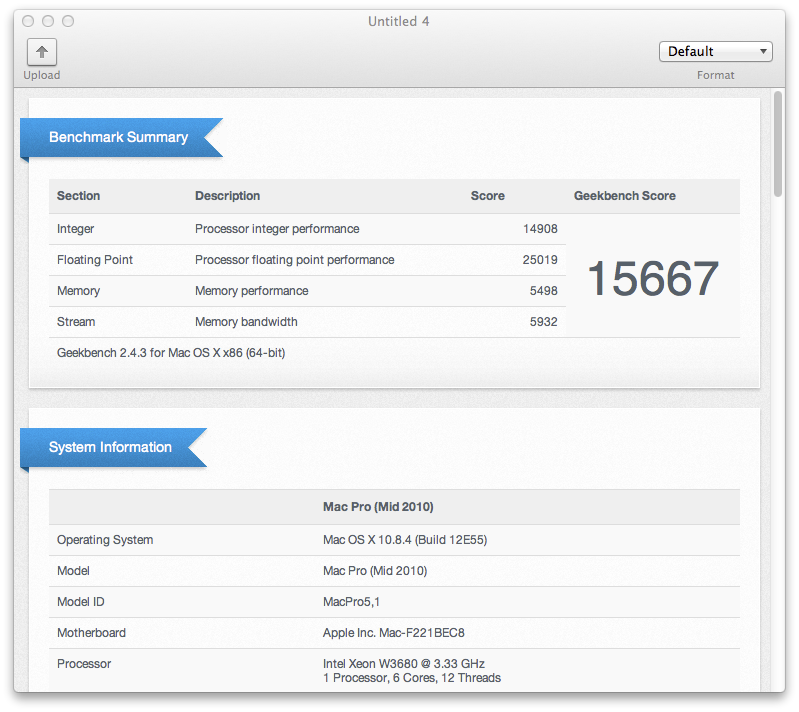
Task: Click the window minimize button
Action: pos(48,21)
